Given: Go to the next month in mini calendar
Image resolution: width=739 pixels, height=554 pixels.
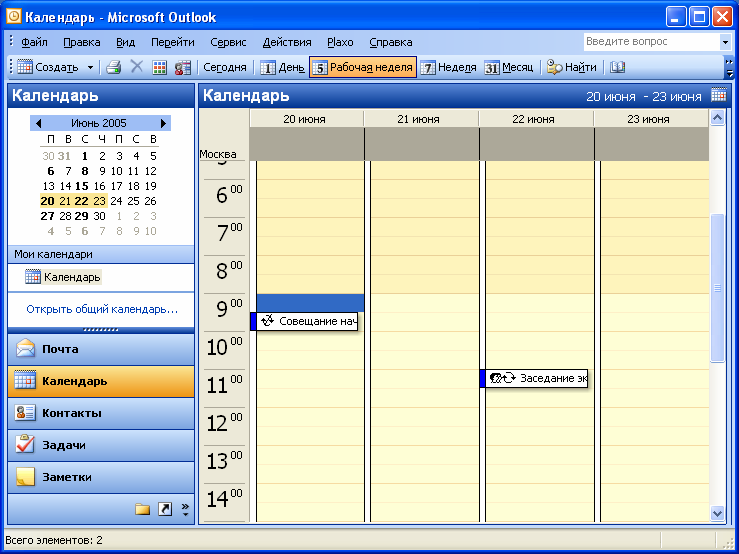Looking at the screenshot, I should click(163, 123).
